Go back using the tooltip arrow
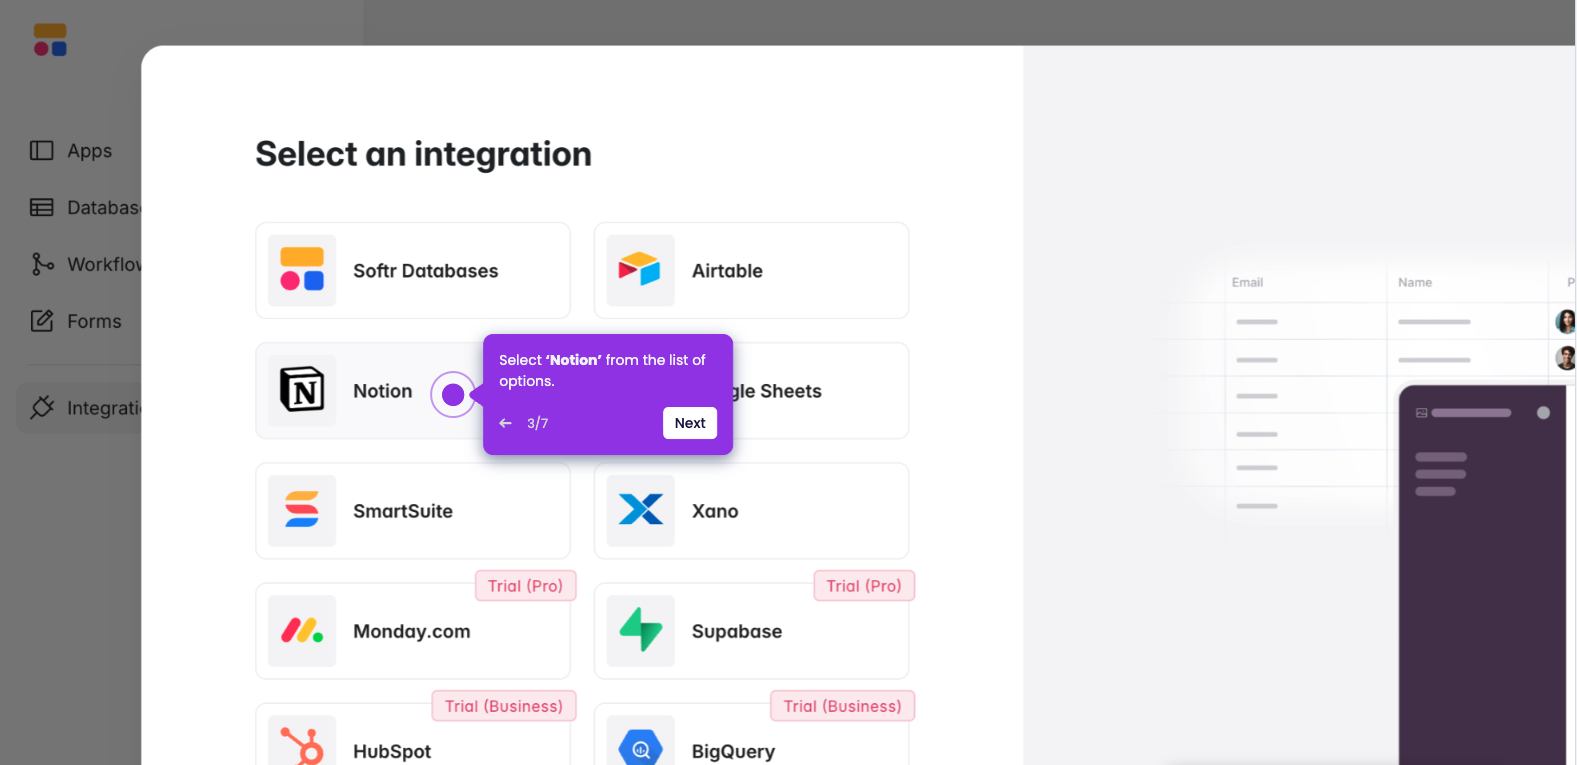 (x=506, y=423)
